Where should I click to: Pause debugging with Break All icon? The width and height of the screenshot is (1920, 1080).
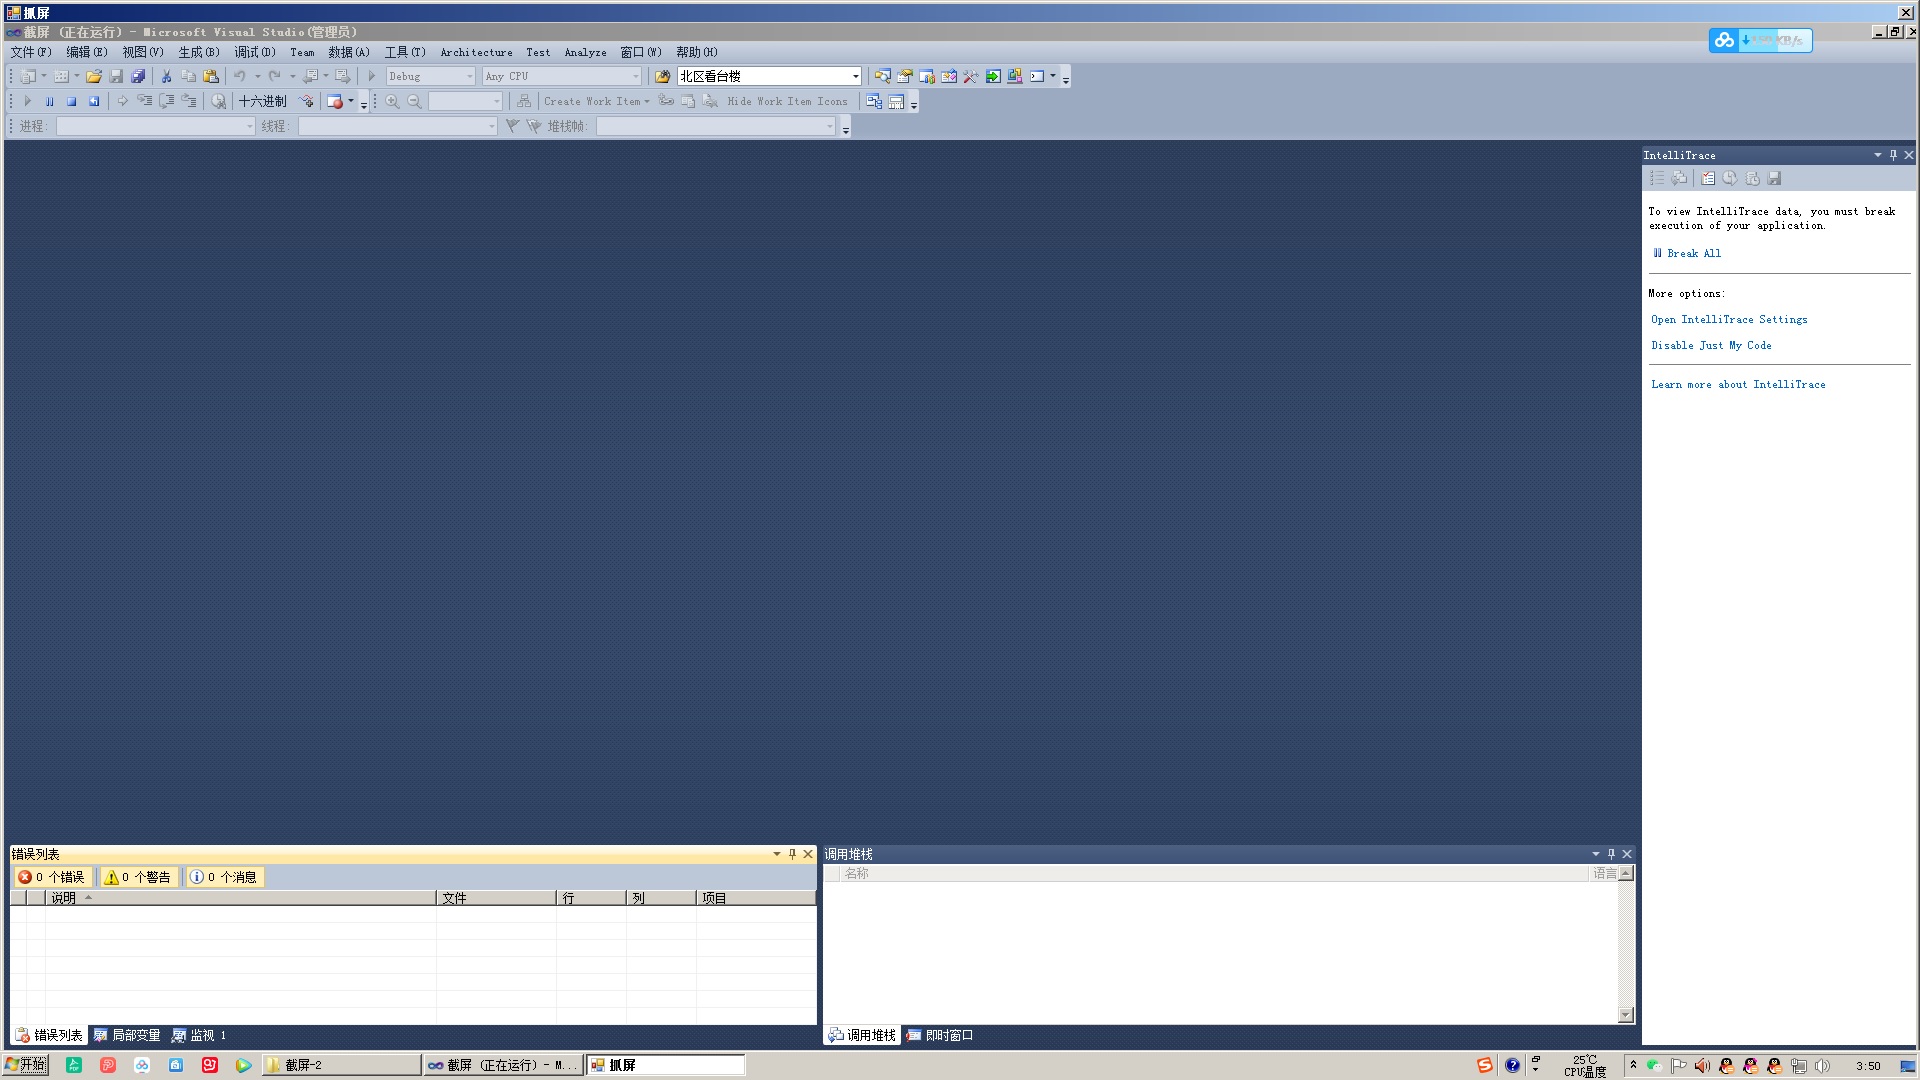point(49,101)
